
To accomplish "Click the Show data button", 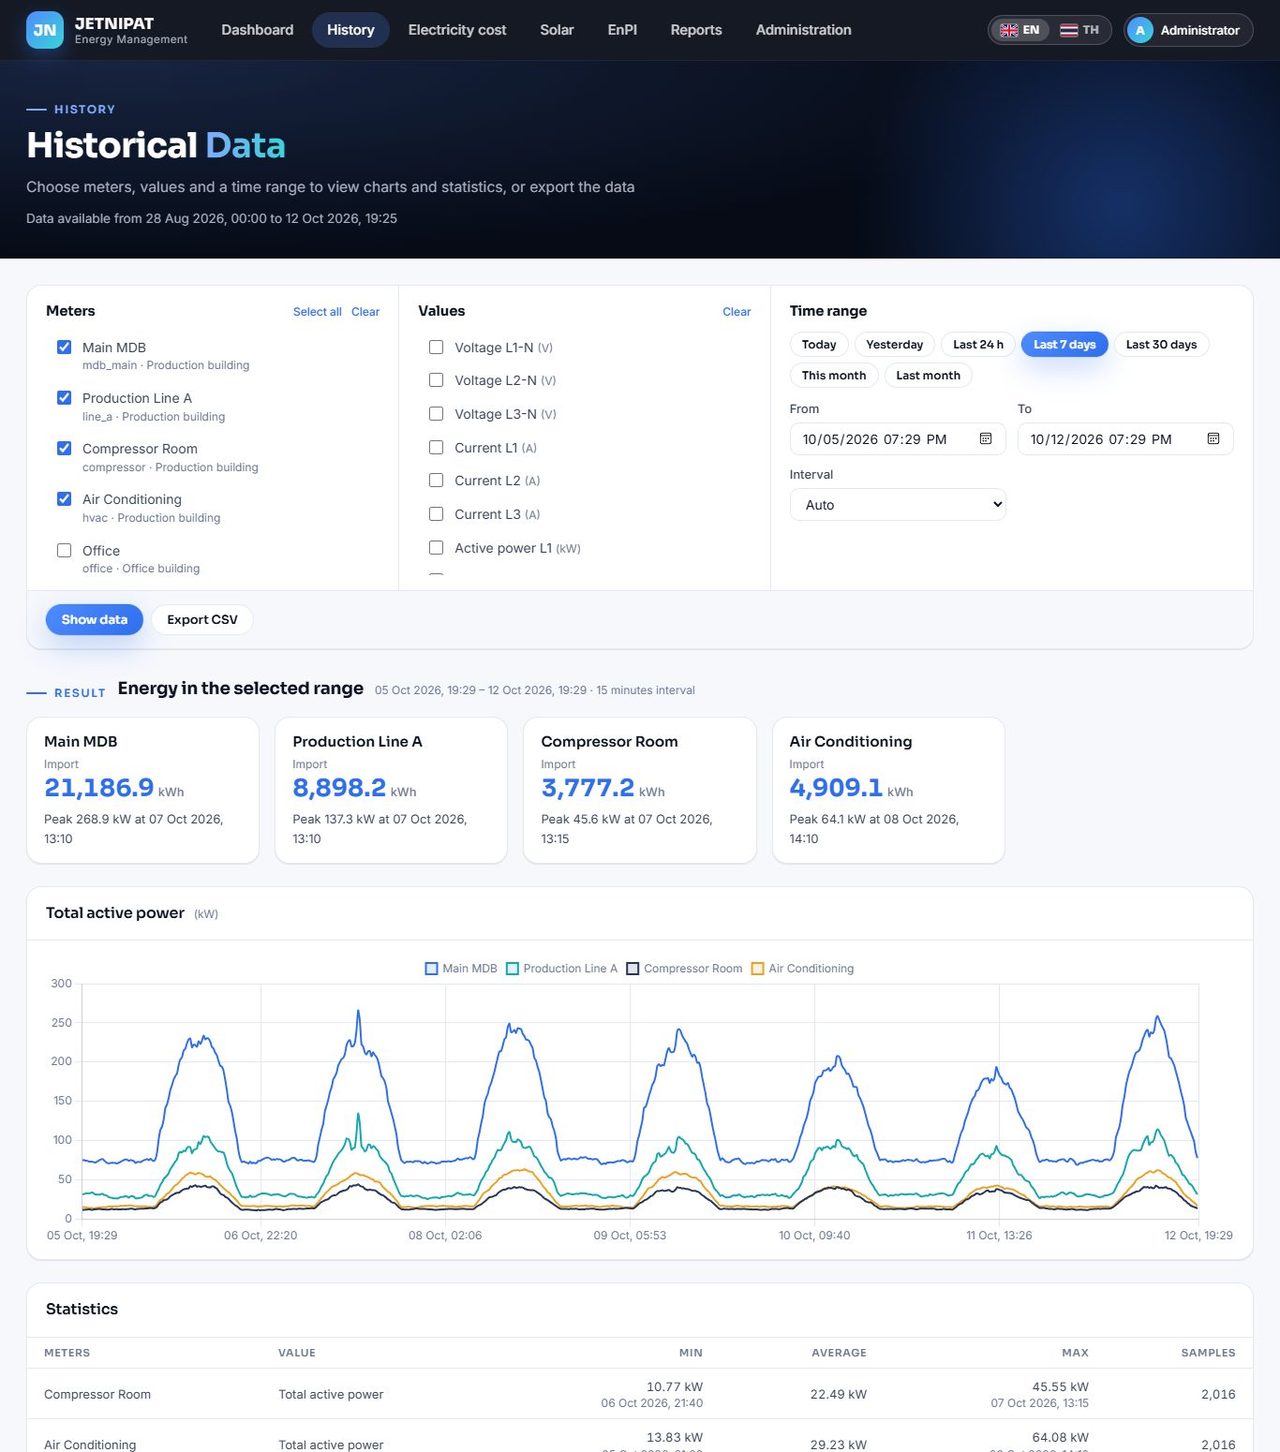I will 94,620.
